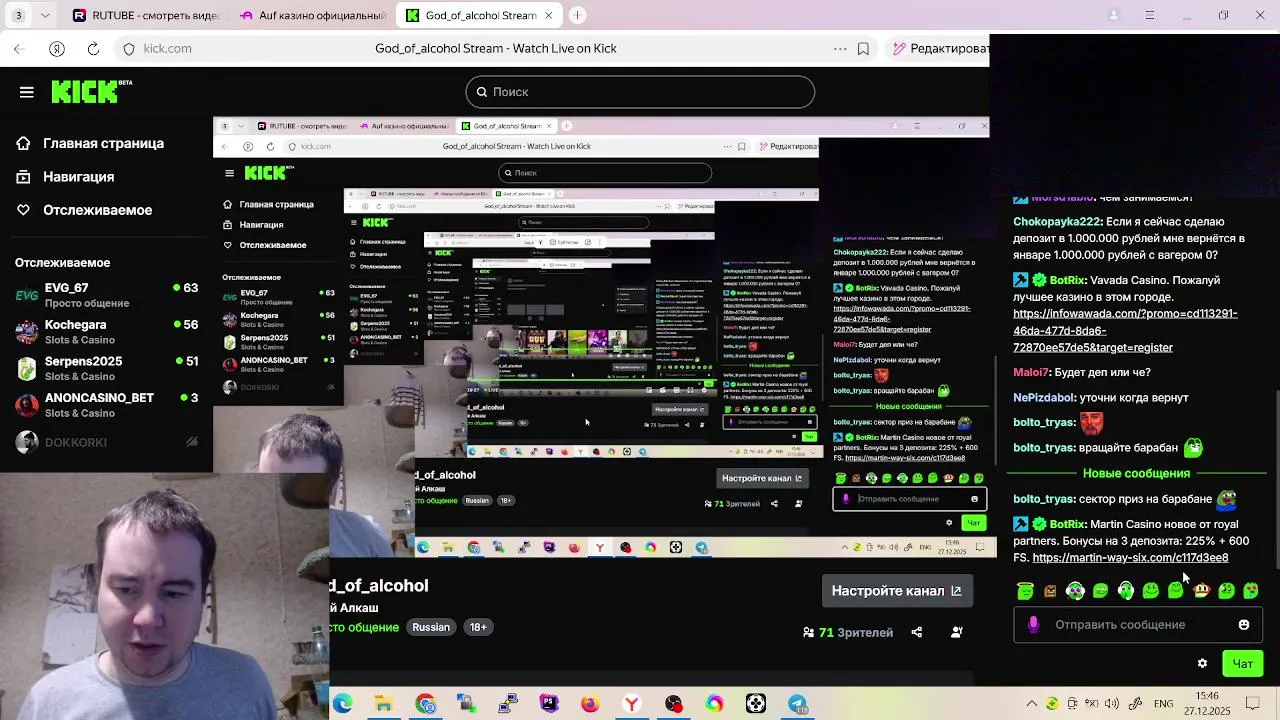Switch to the Auf казино browser tab

[x=312, y=15]
